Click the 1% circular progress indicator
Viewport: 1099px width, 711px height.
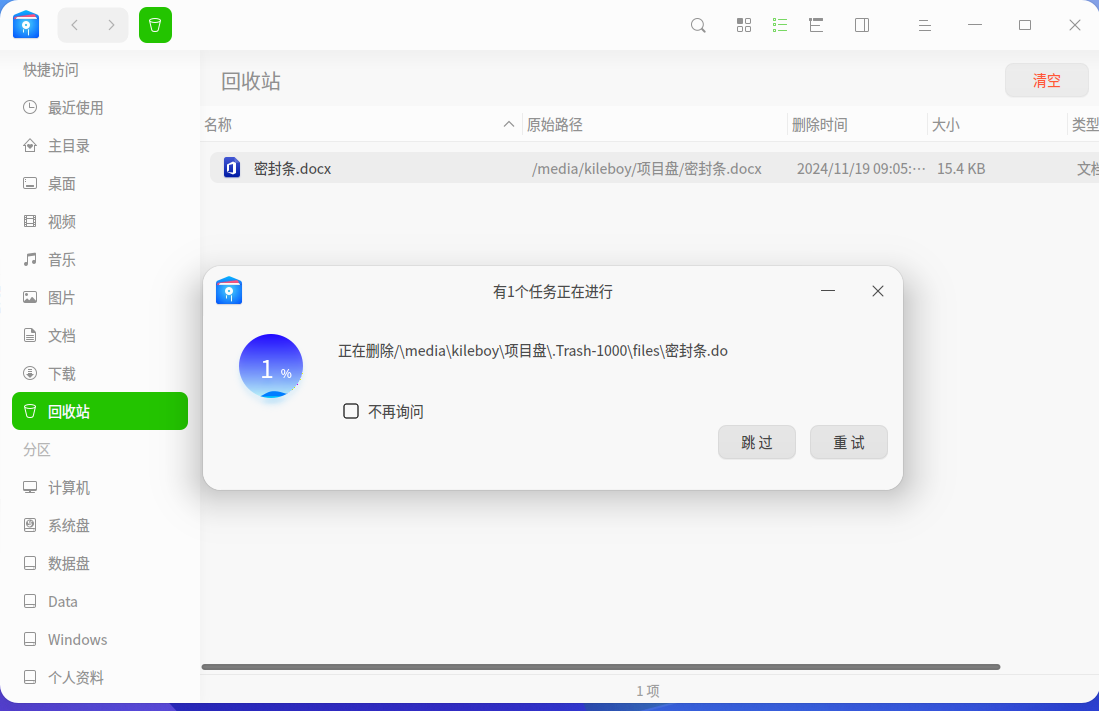click(271, 366)
